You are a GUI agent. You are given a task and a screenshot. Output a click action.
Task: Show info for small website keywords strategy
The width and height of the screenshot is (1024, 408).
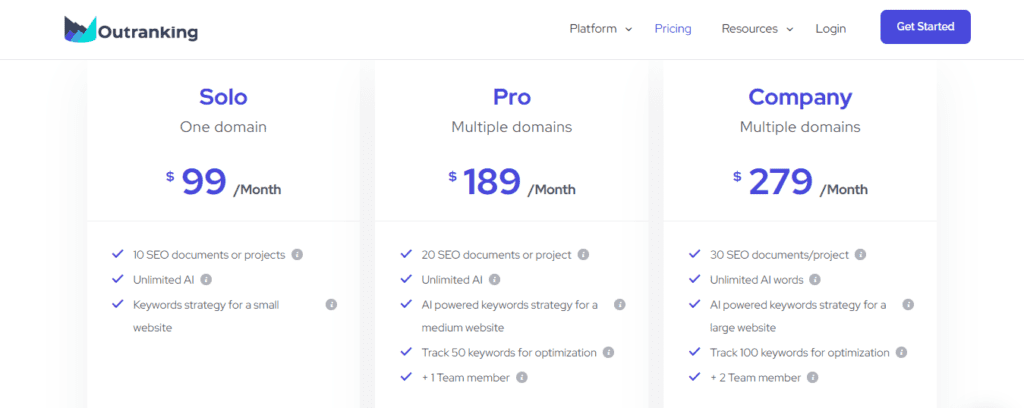pyautogui.click(x=331, y=304)
